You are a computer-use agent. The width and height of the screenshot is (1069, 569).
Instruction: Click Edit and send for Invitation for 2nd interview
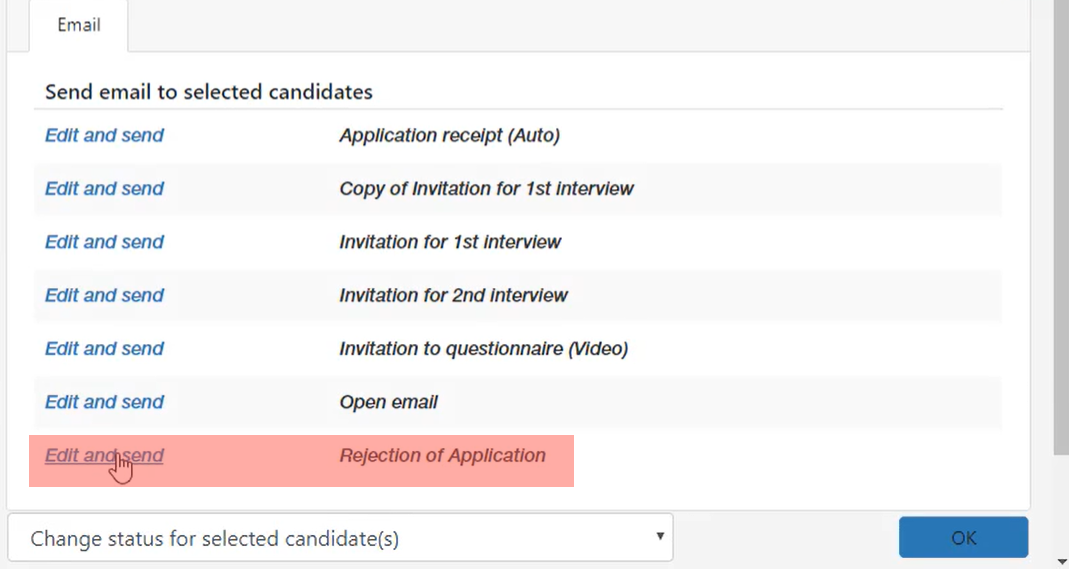(104, 295)
